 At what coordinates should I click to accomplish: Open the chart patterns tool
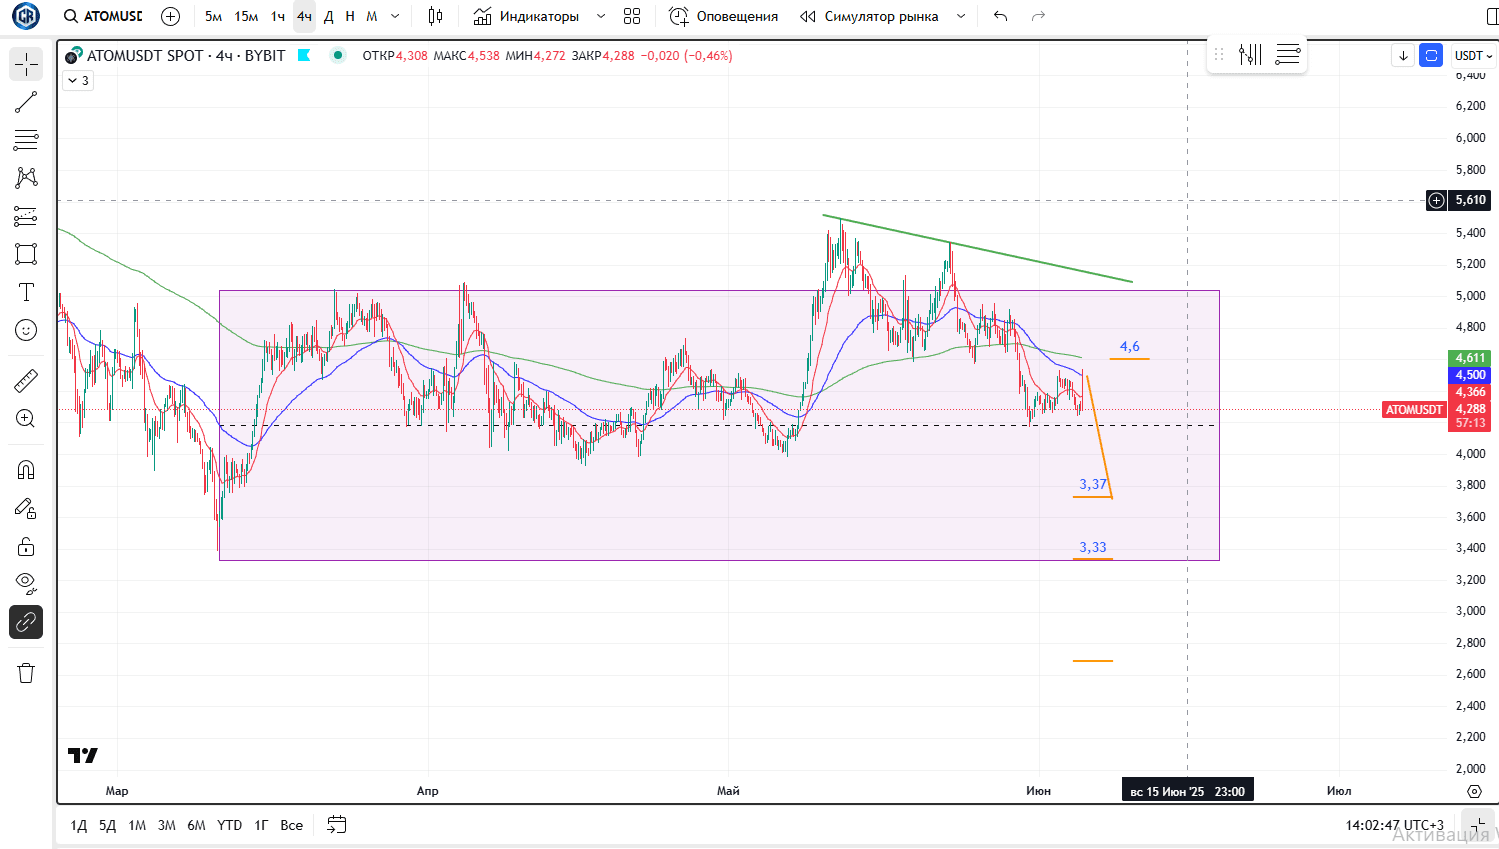(x=26, y=178)
